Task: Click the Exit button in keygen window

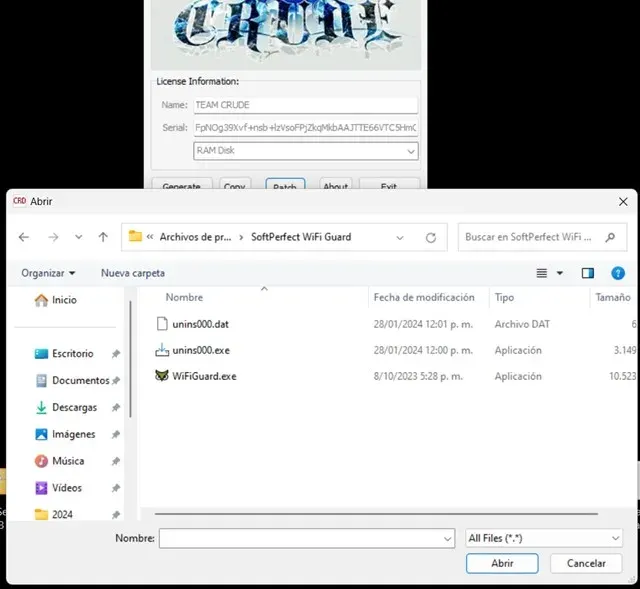Action: tap(389, 184)
